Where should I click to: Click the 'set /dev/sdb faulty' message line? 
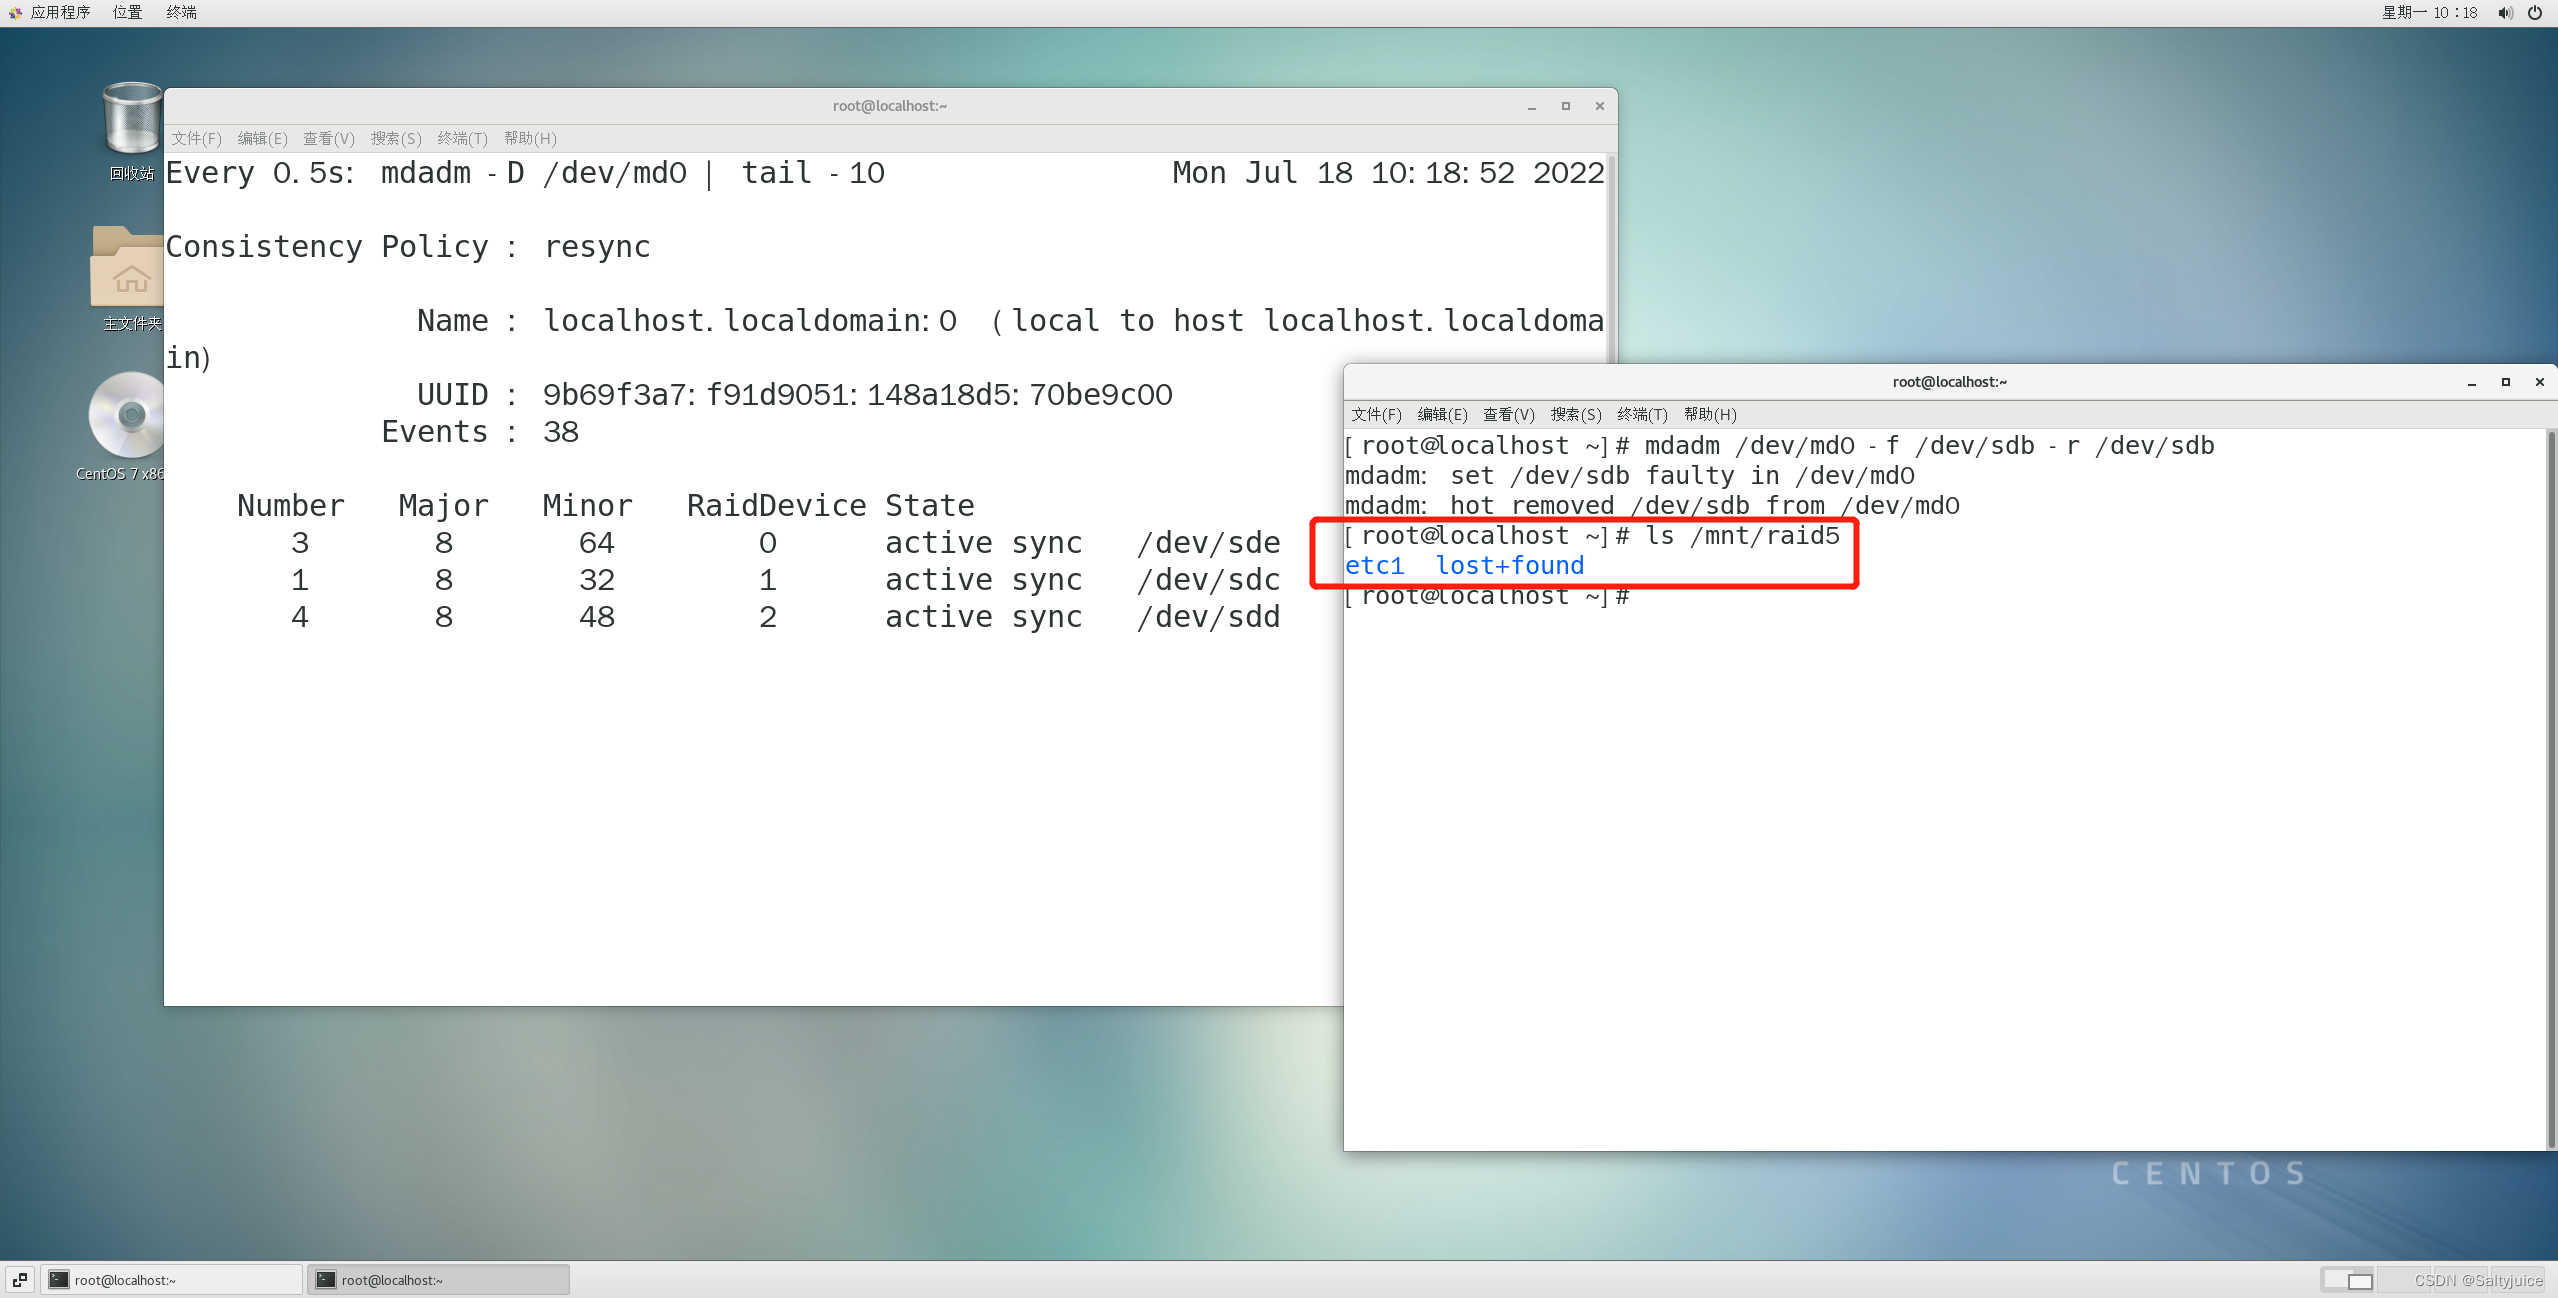pyautogui.click(x=1630, y=476)
